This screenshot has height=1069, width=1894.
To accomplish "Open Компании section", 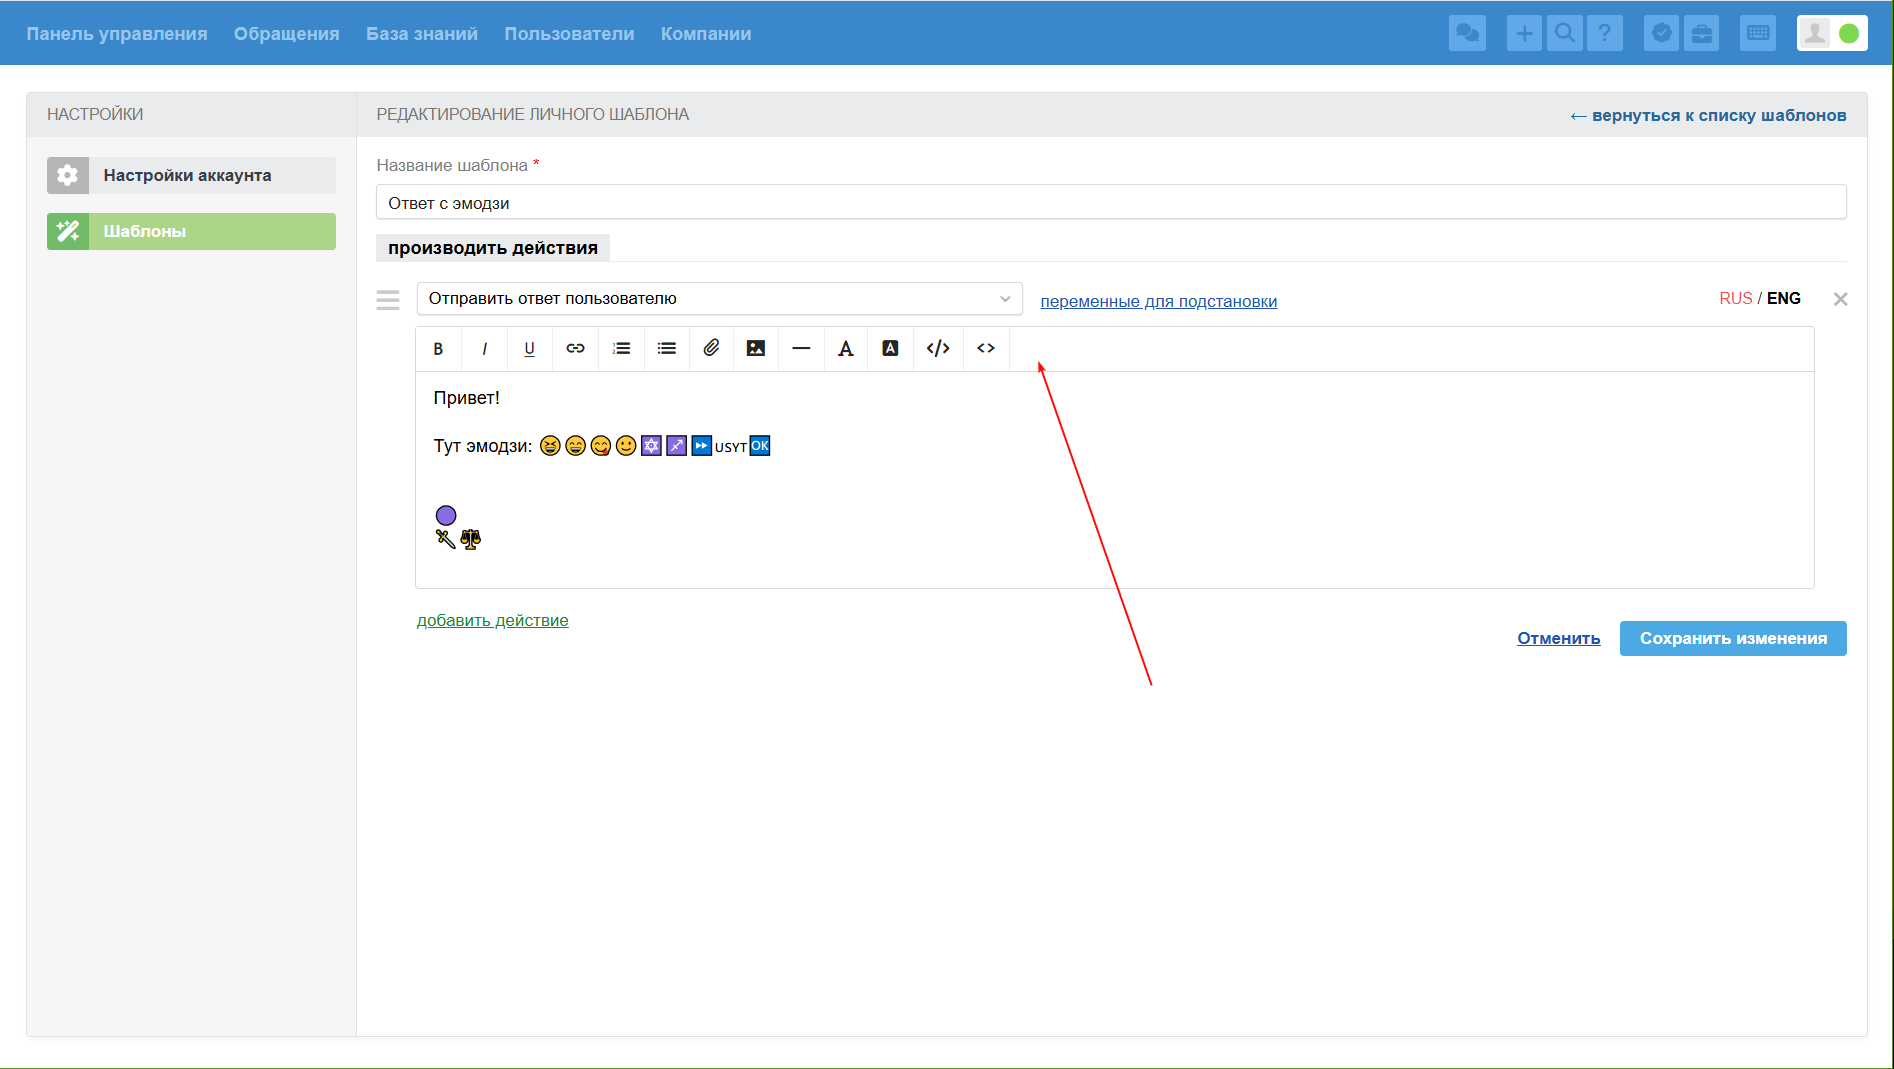I will pyautogui.click(x=706, y=34).
